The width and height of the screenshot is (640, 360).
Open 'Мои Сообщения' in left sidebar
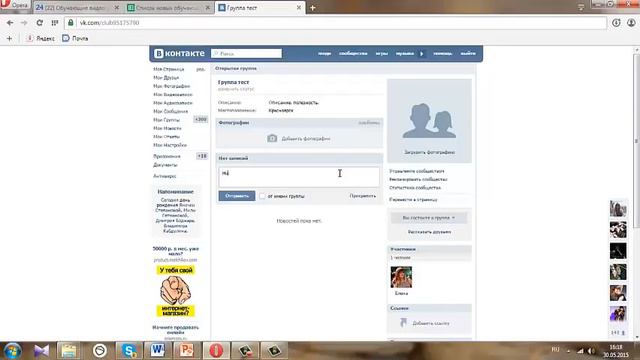[171, 111]
